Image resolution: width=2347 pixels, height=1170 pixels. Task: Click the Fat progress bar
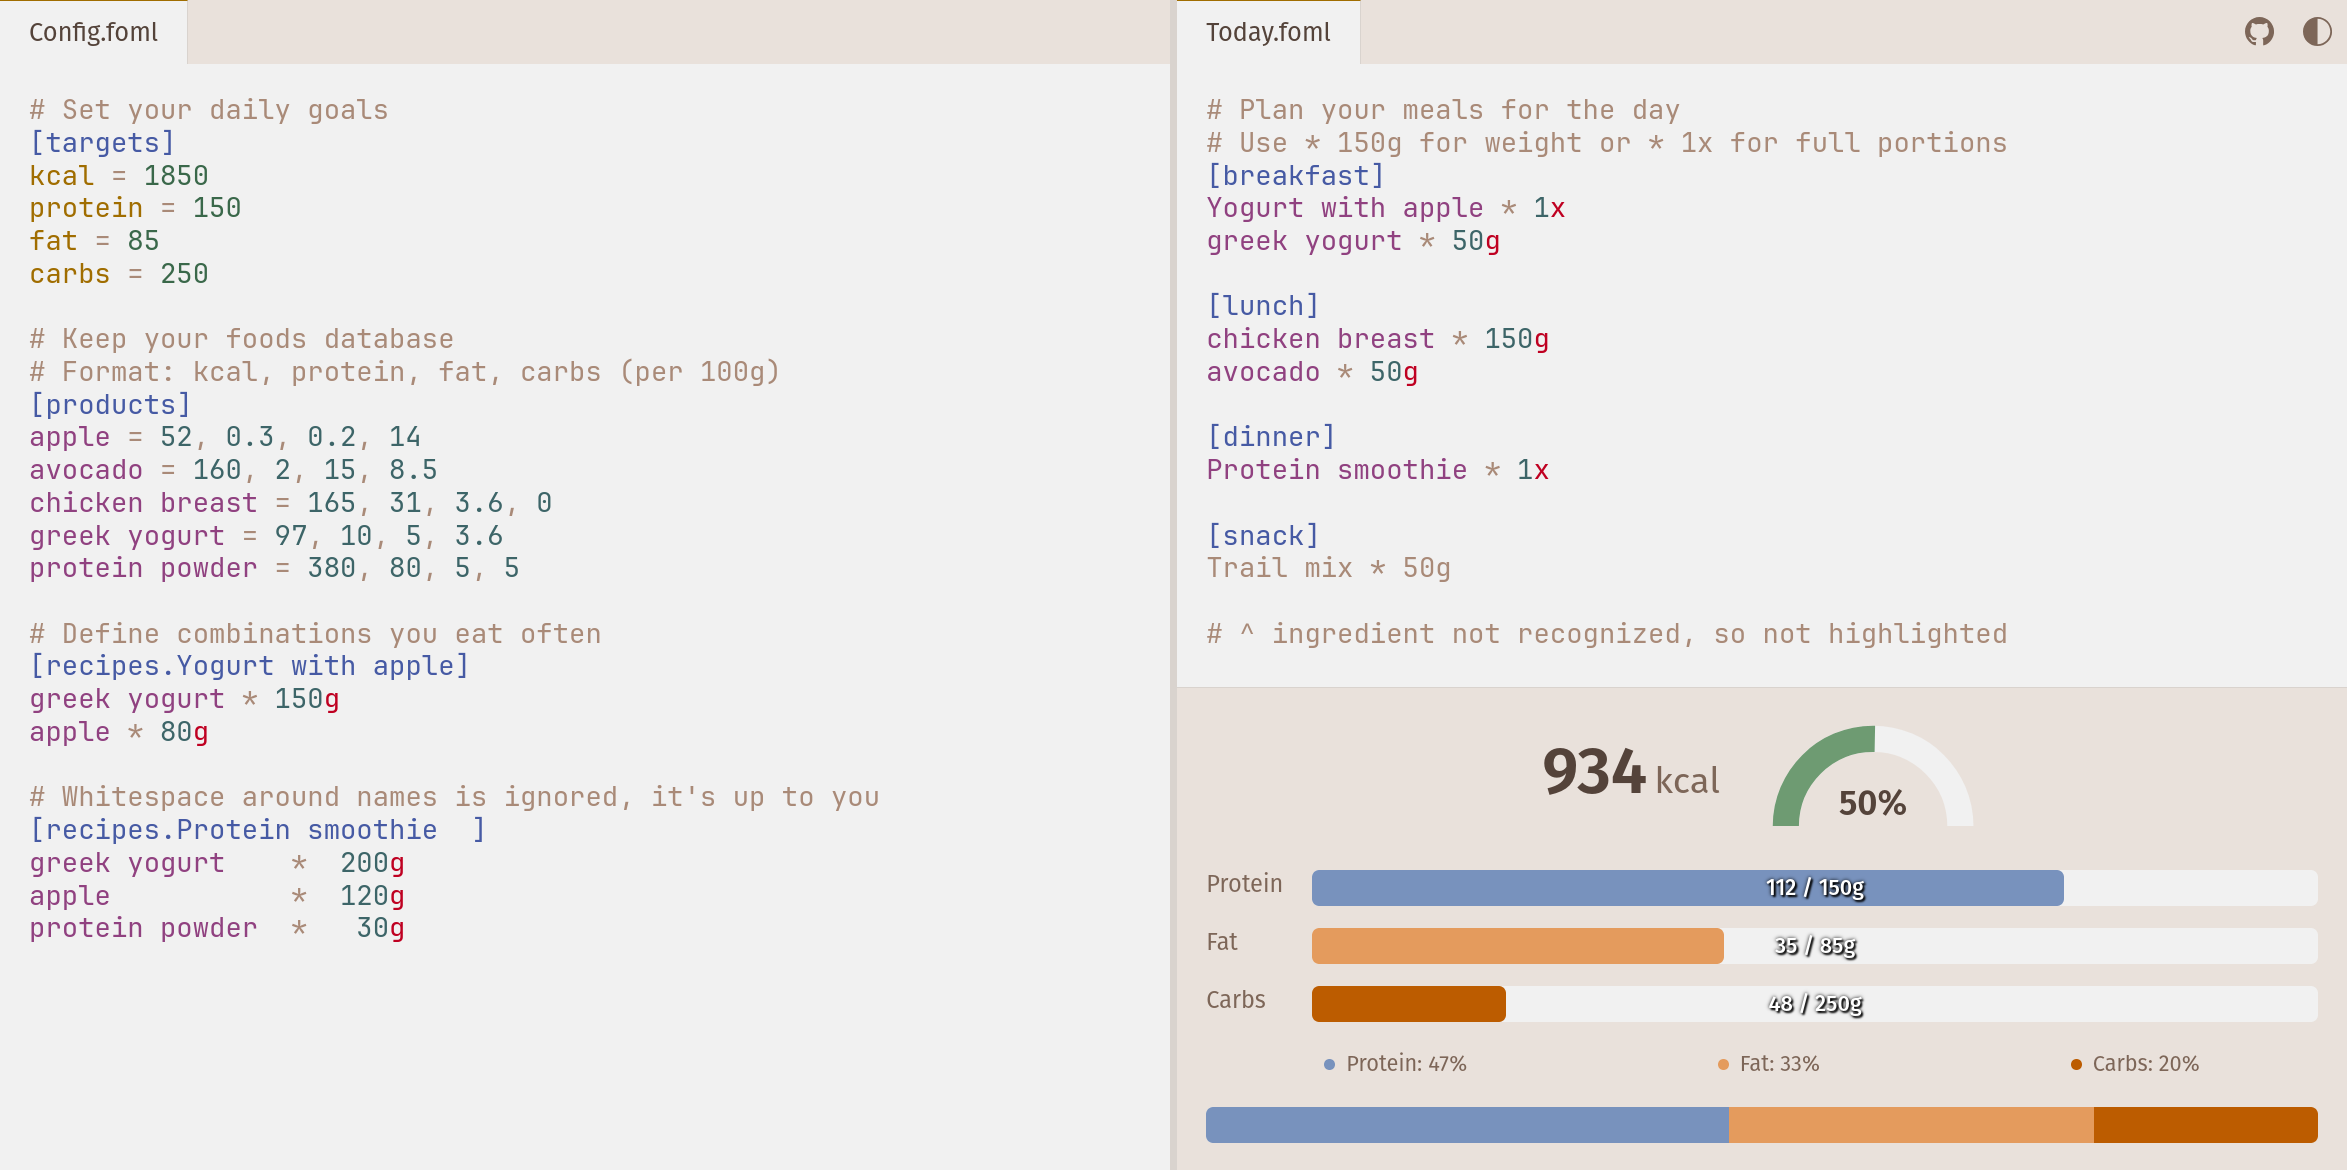pos(1814,946)
